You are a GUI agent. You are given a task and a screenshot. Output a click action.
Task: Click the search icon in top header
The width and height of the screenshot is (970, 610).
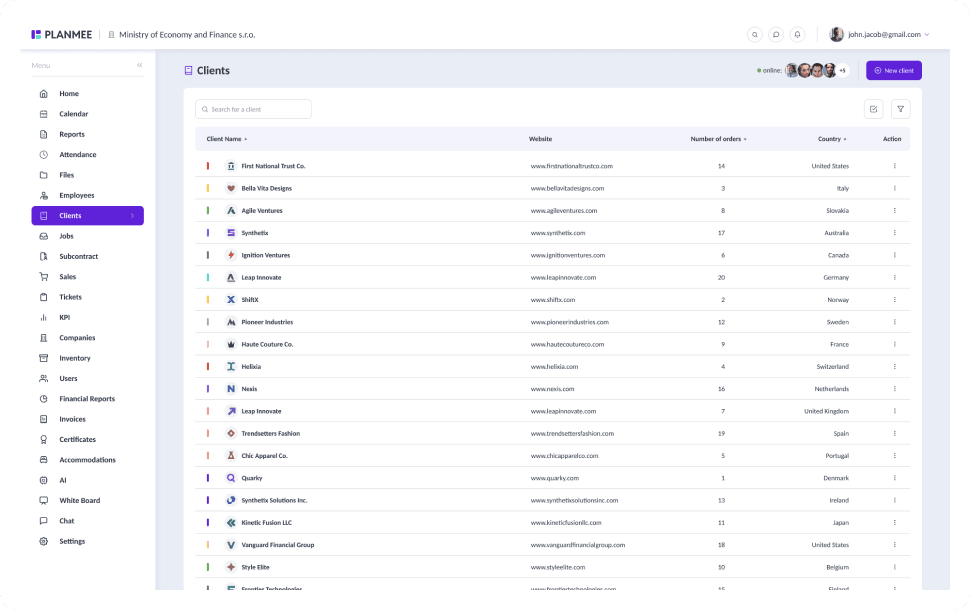[754, 35]
